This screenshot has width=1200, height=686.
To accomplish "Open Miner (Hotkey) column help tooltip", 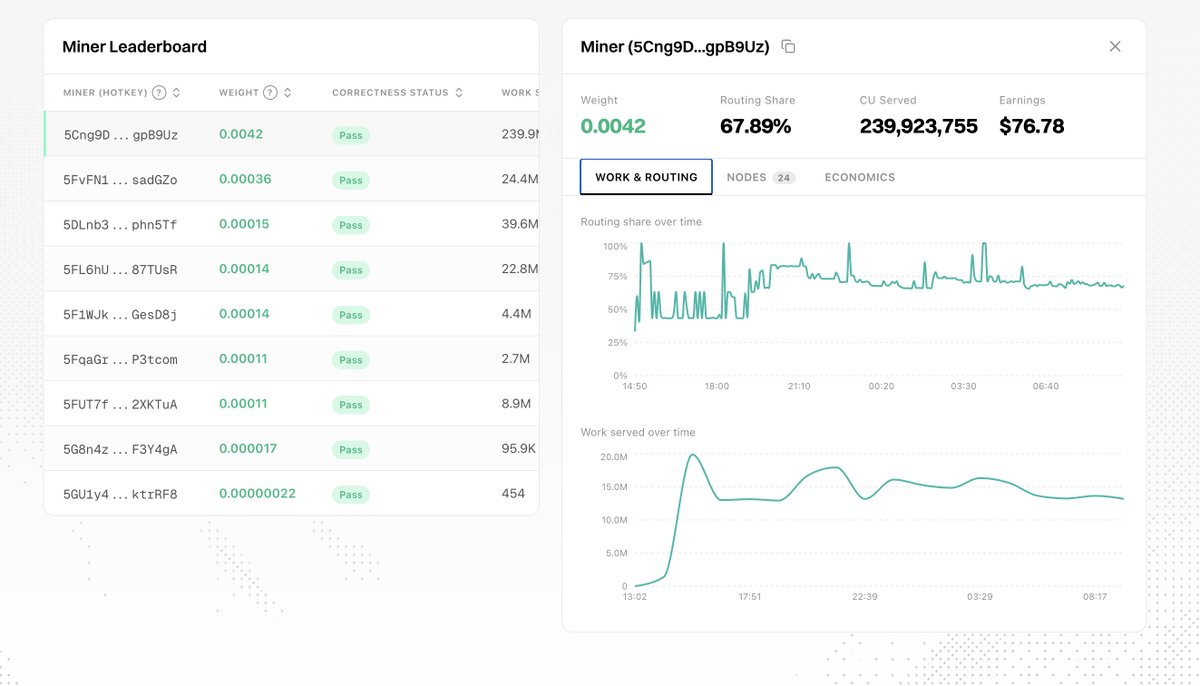I will 158,93.
